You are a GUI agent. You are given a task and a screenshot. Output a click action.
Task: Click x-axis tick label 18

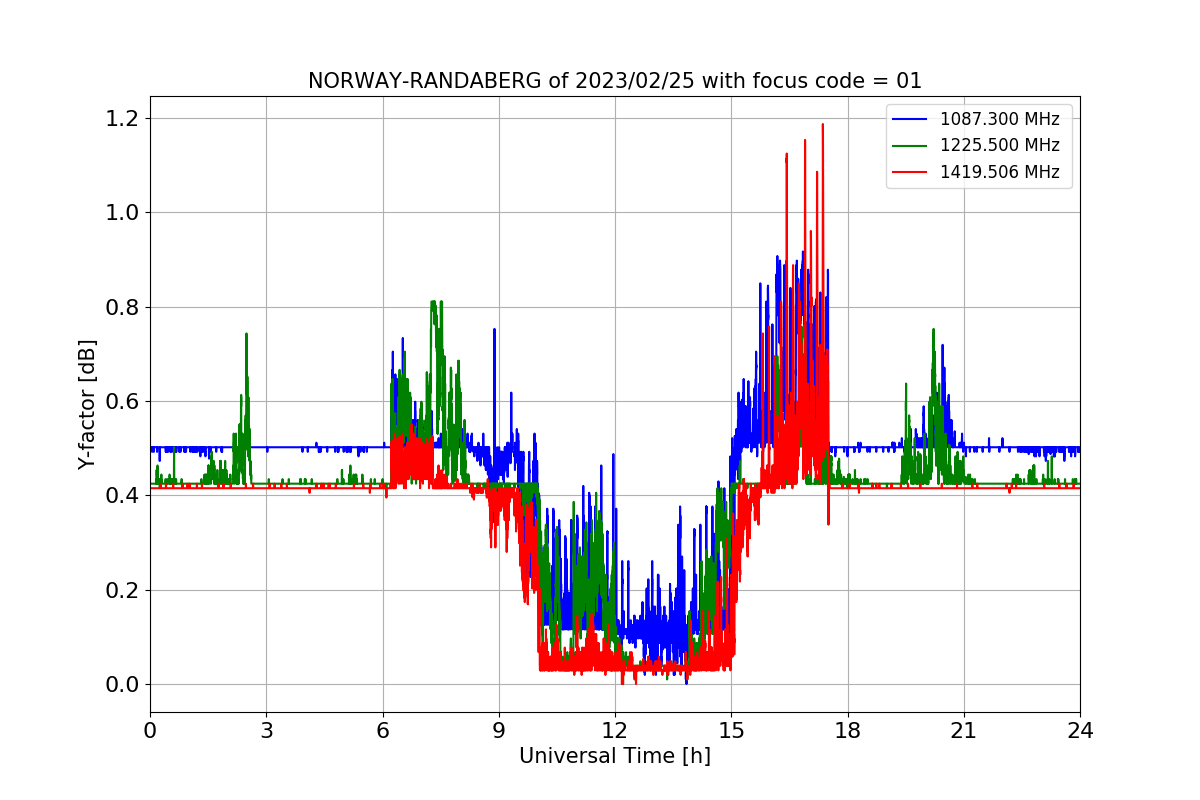(847, 731)
